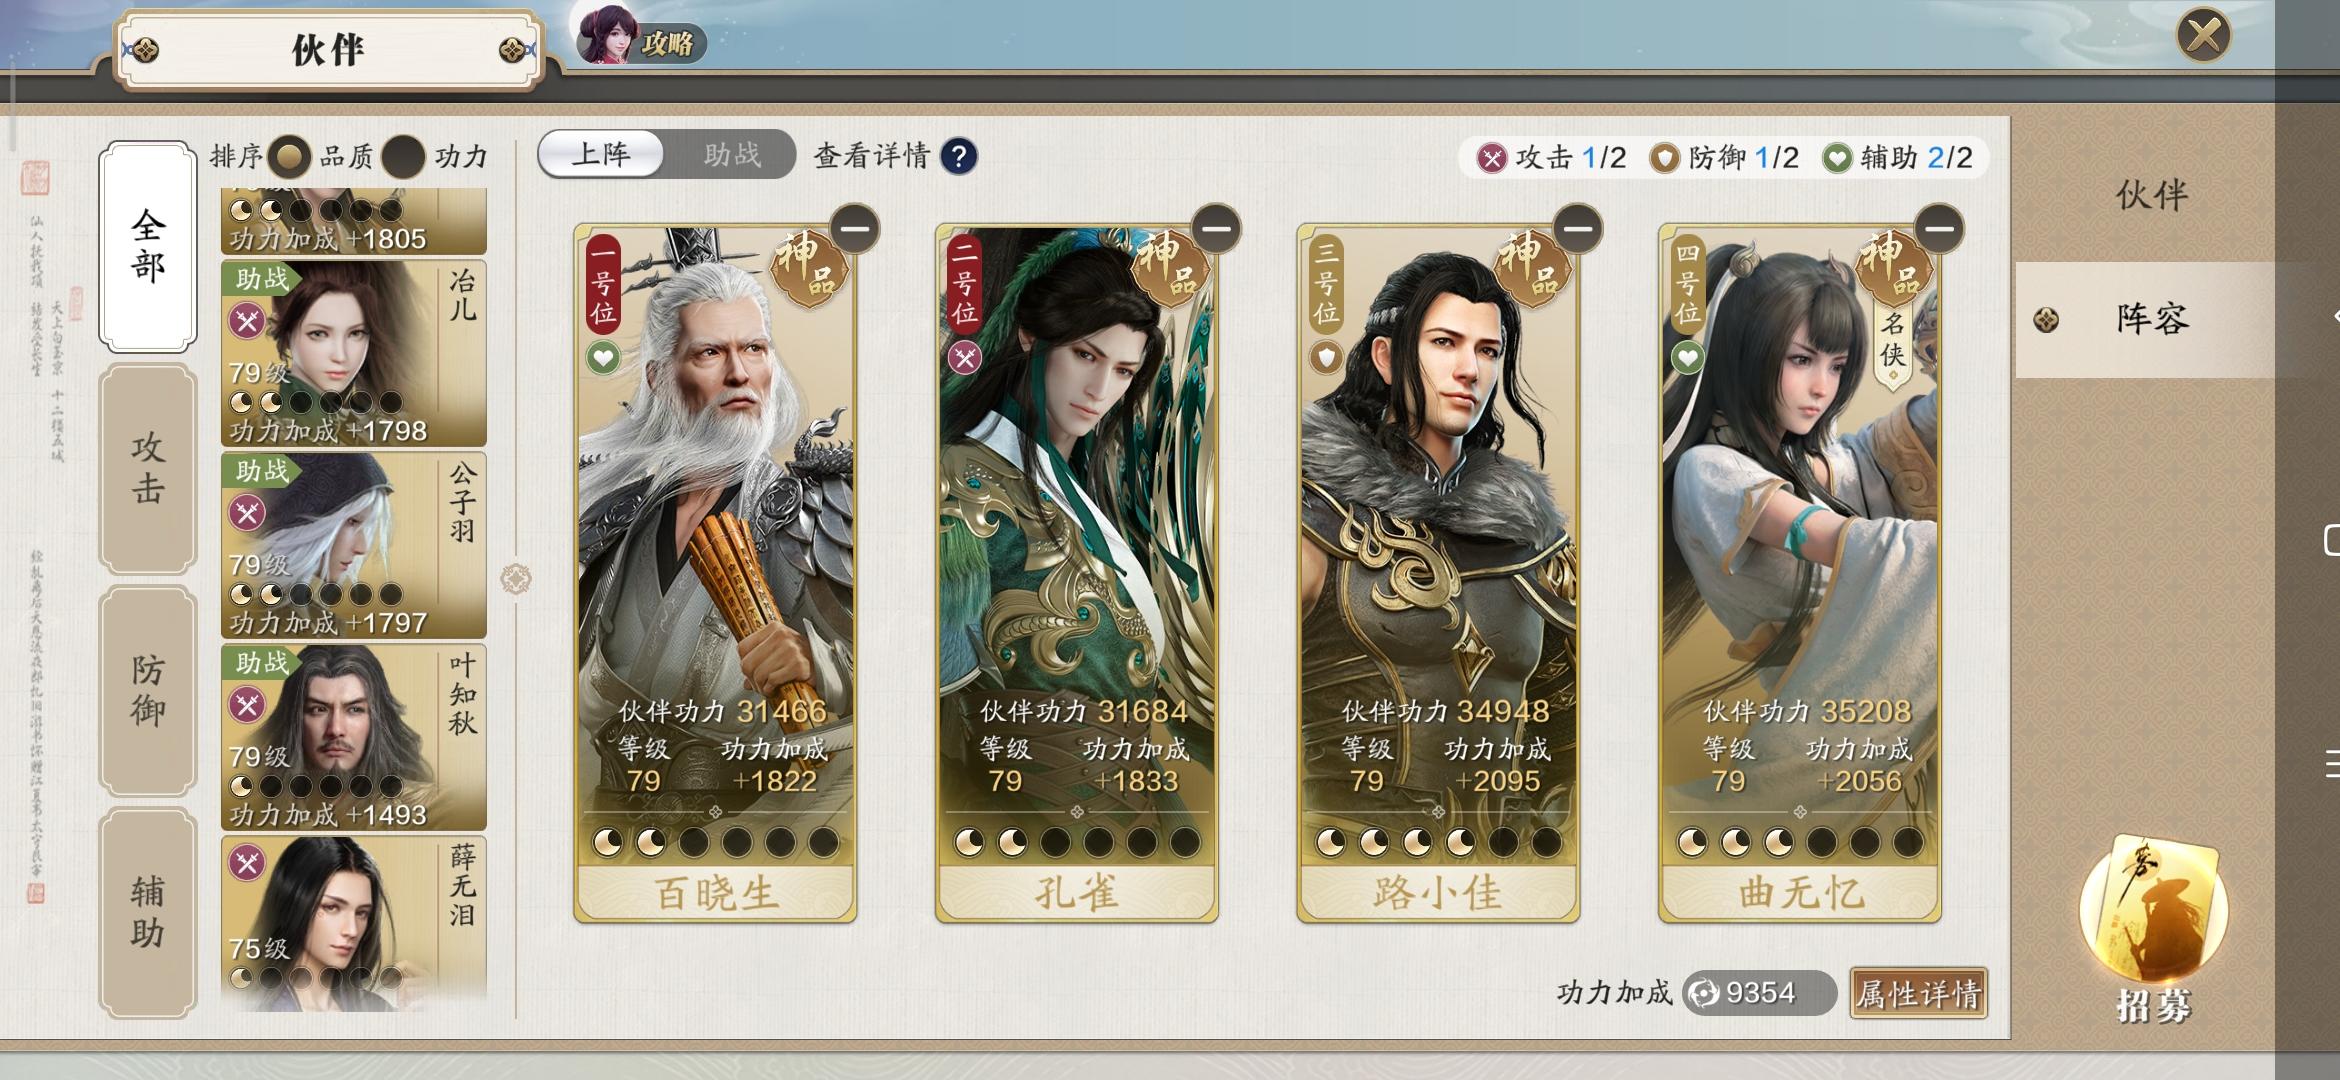Select the 上阵 toggle option
The width and height of the screenshot is (2340, 1080).
[601, 155]
